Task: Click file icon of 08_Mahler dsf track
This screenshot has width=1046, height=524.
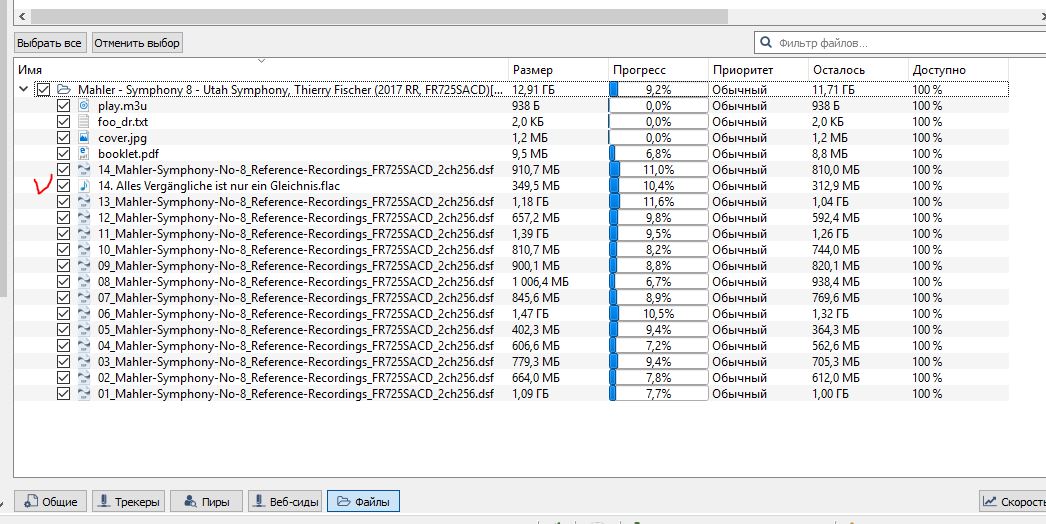Action: pos(83,282)
